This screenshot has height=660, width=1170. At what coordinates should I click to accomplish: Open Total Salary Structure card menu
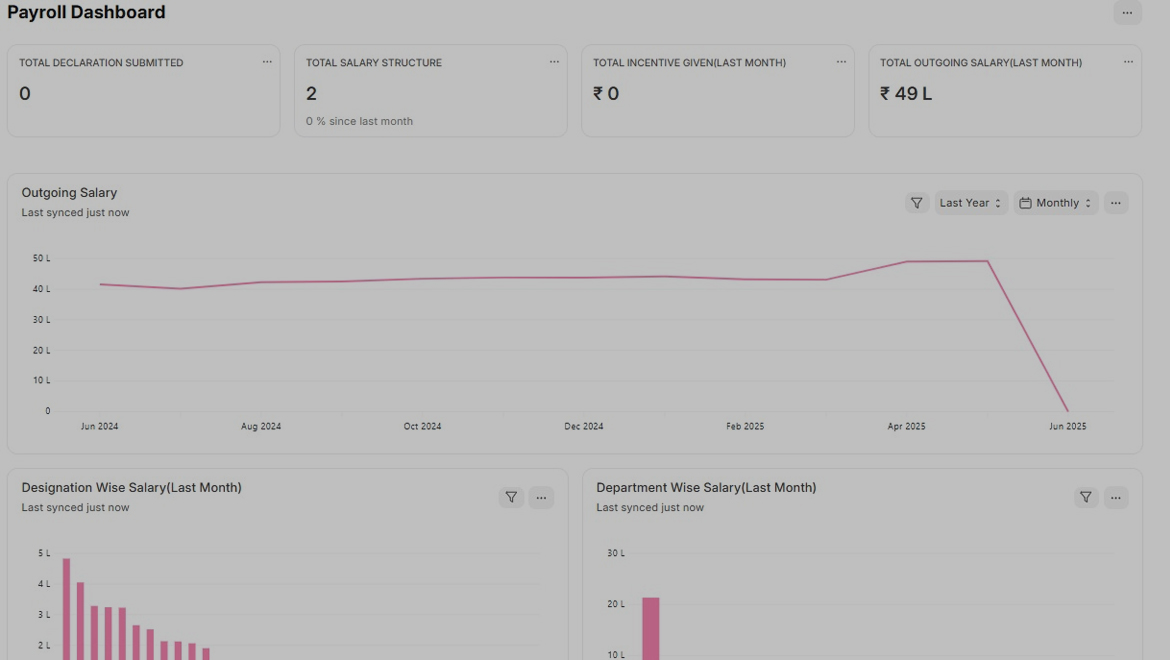pyautogui.click(x=554, y=62)
